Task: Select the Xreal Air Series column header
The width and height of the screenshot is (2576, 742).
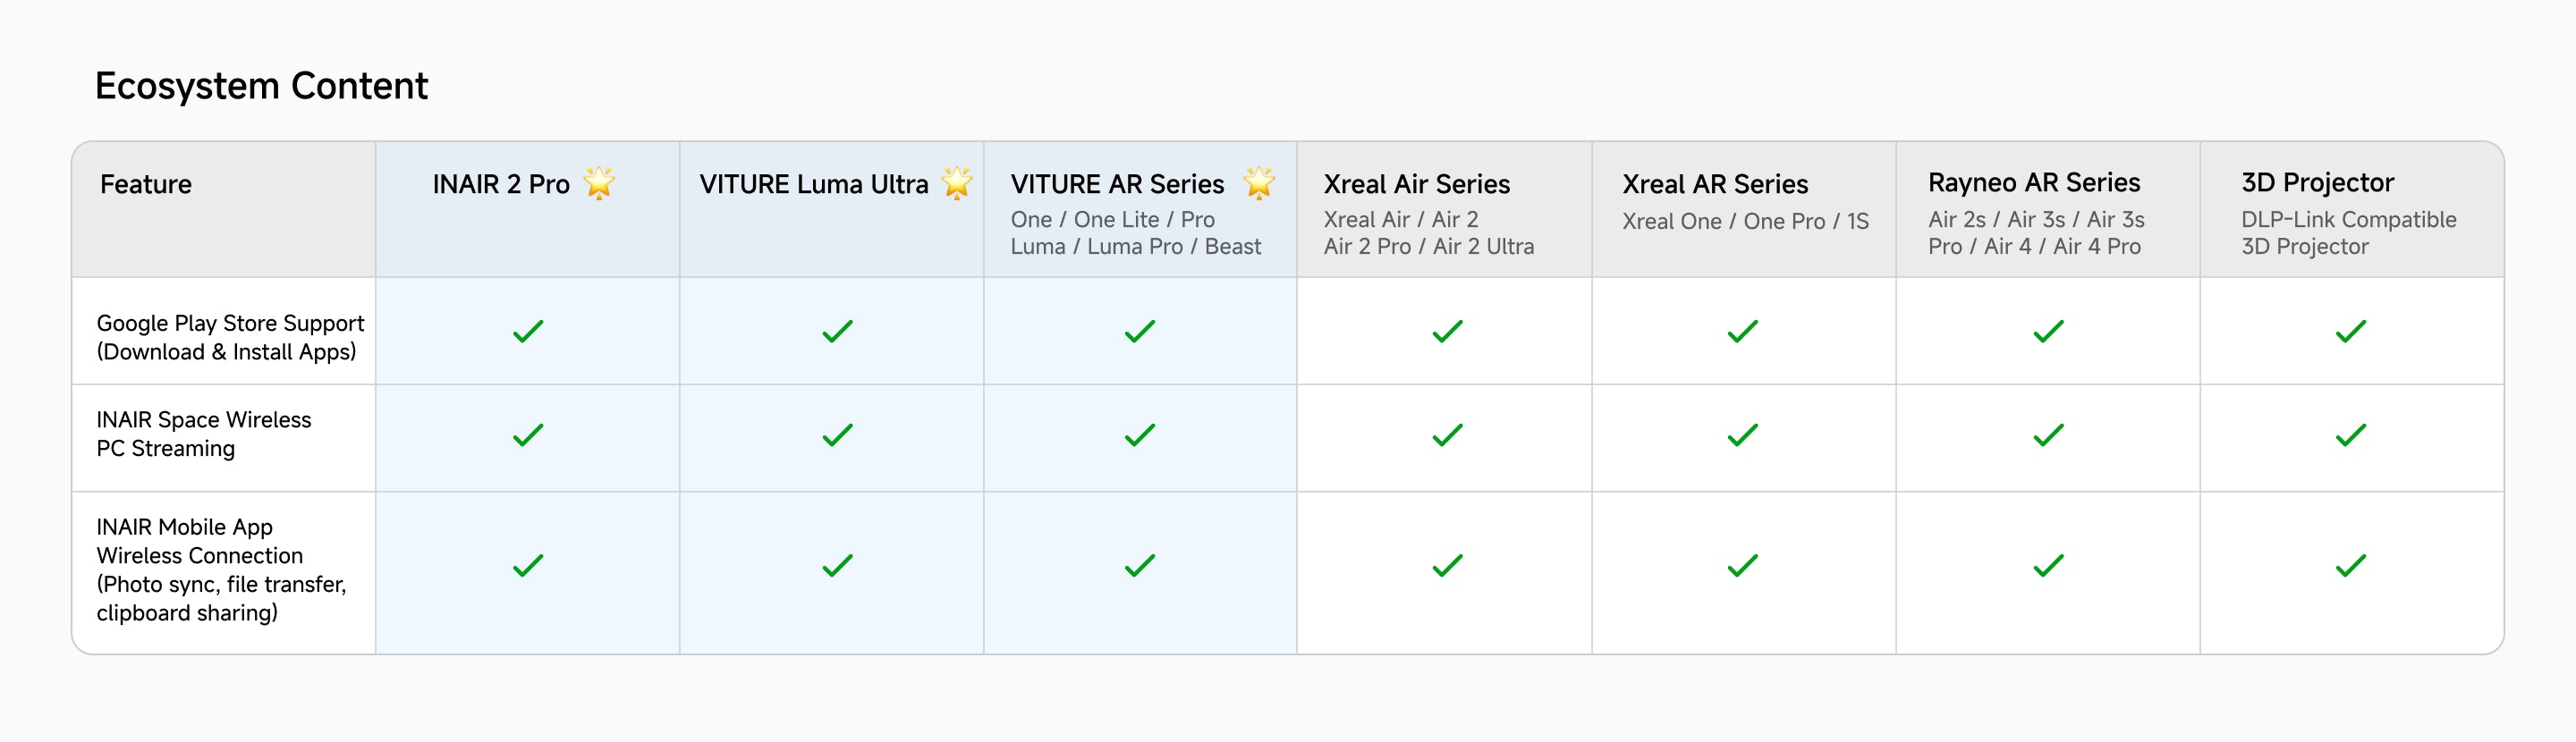Action: pyautogui.click(x=1416, y=185)
